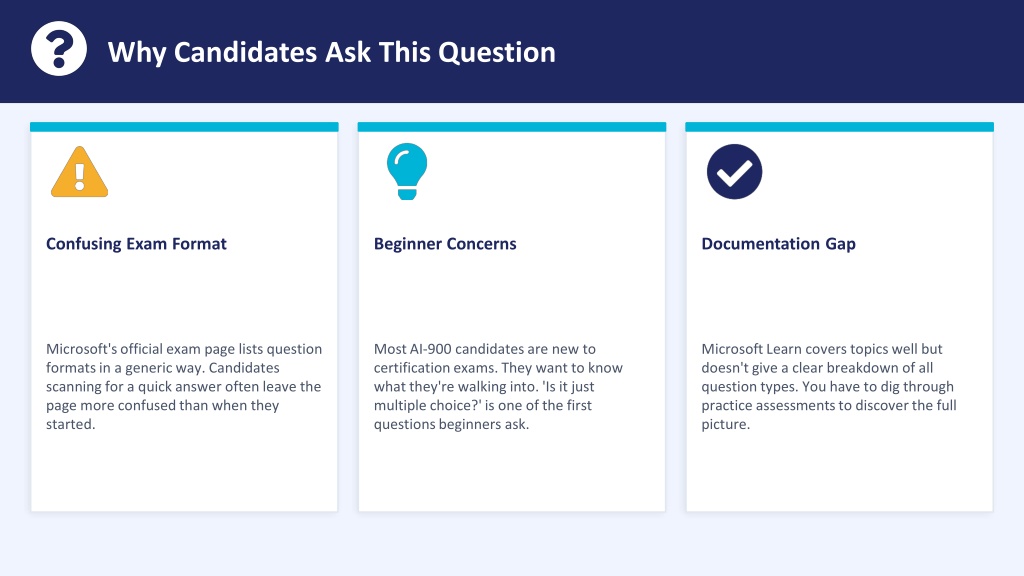Click the orange warning triangle icon

click(x=80, y=172)
